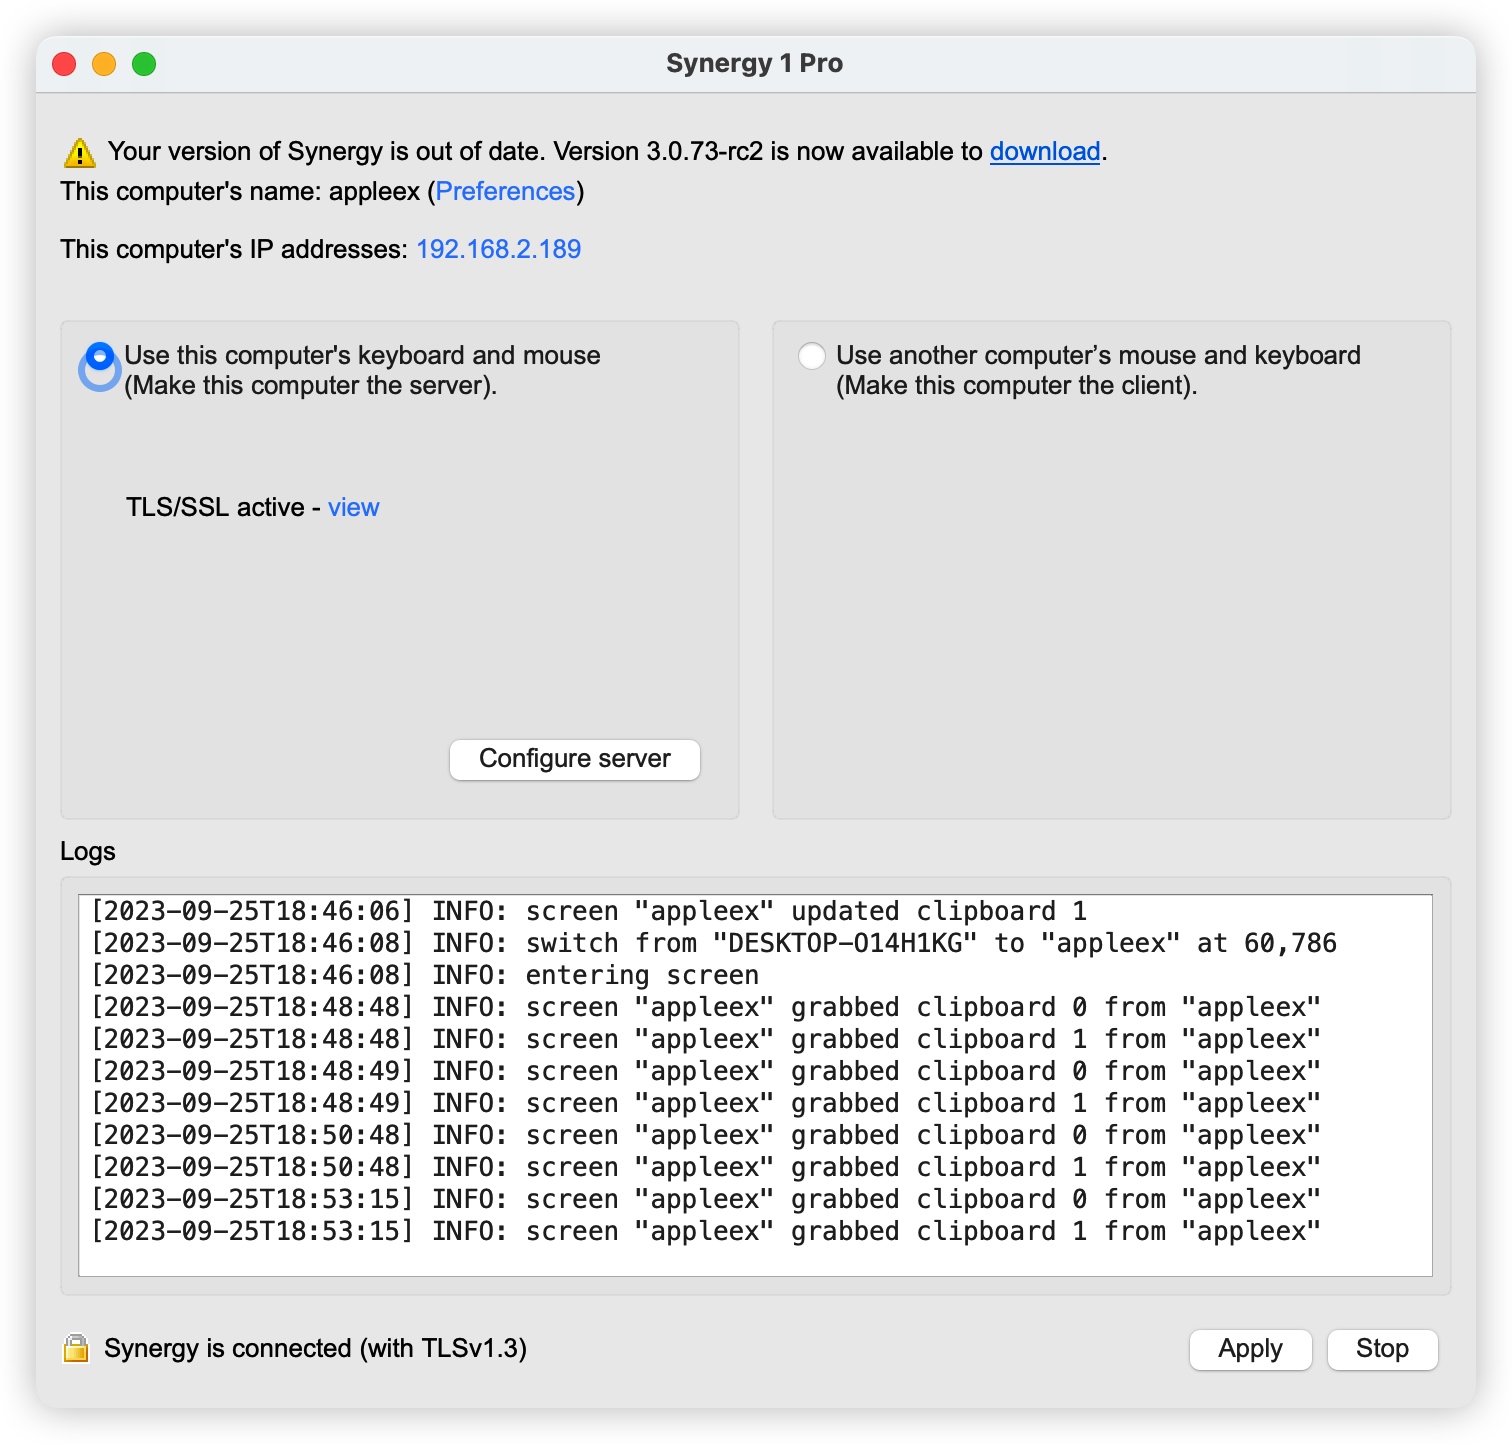The image size is (1512, 1444).
Task: Select the client mode radio button
Action: click(812, 356)
